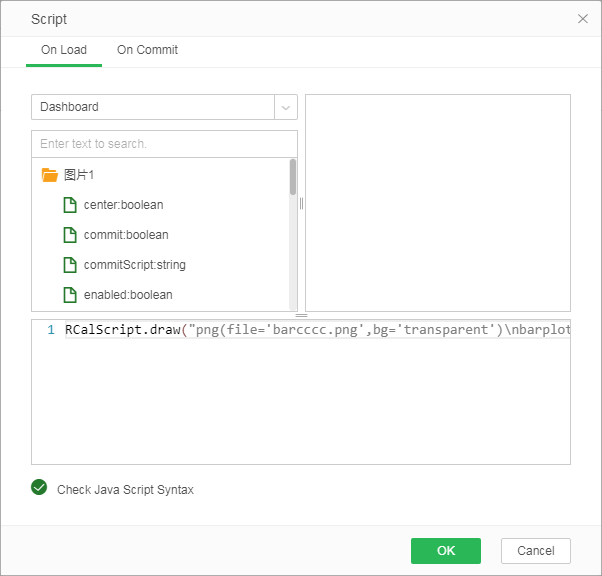Click line 1 of the script editor

pyautogui.click(x=300, y=330)
